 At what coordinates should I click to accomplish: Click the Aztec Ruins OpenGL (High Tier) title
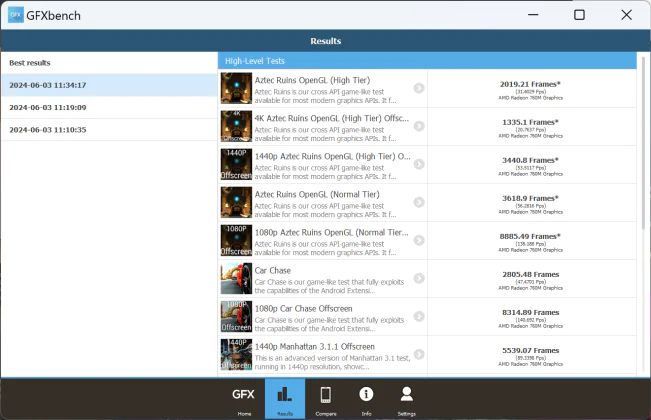click(312, 80)
